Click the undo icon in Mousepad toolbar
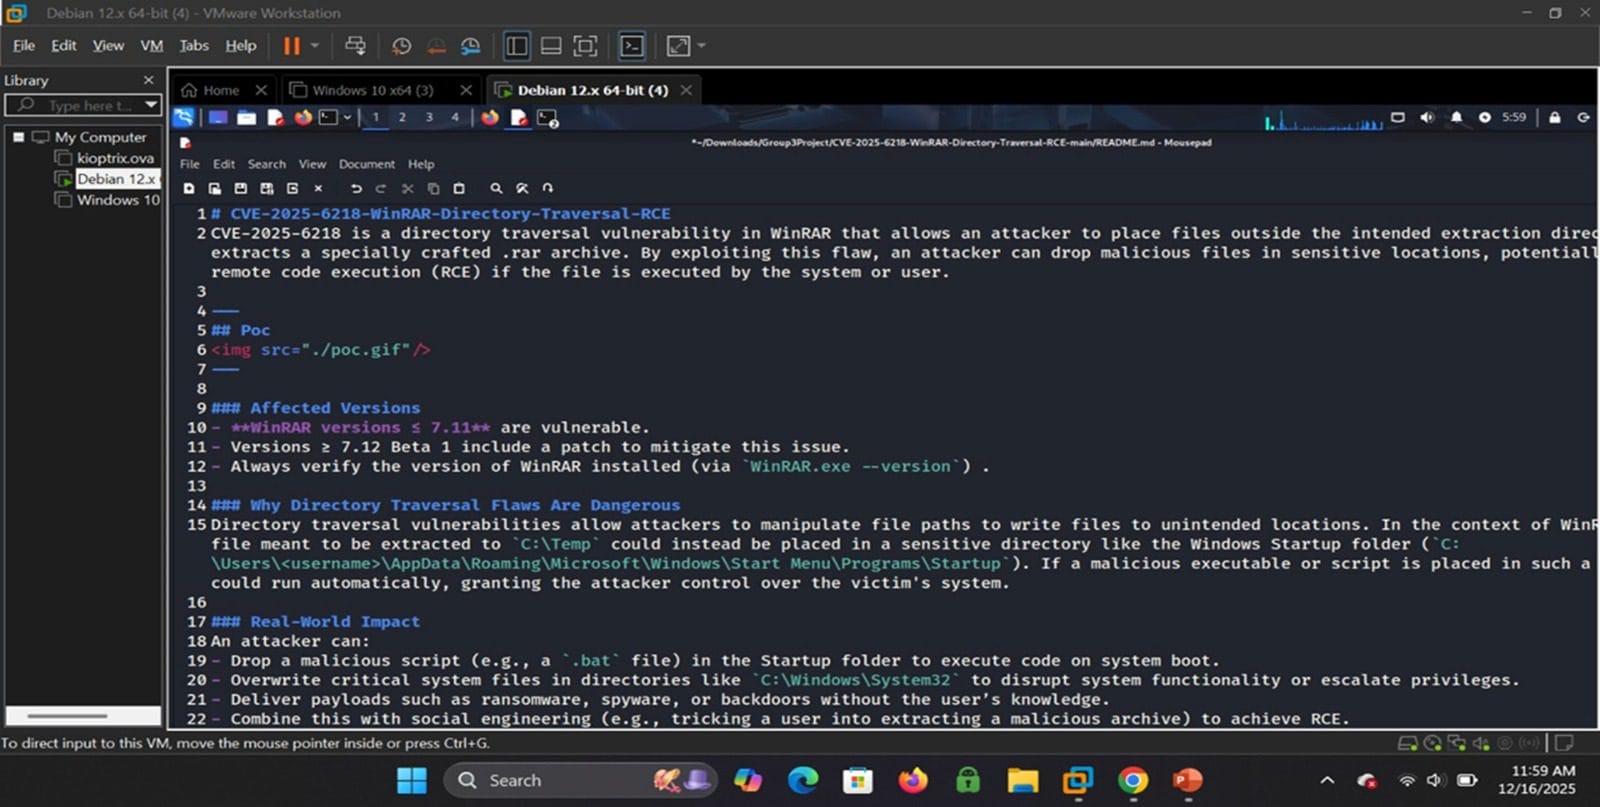Screen dimensions: 1600x807 356,188
